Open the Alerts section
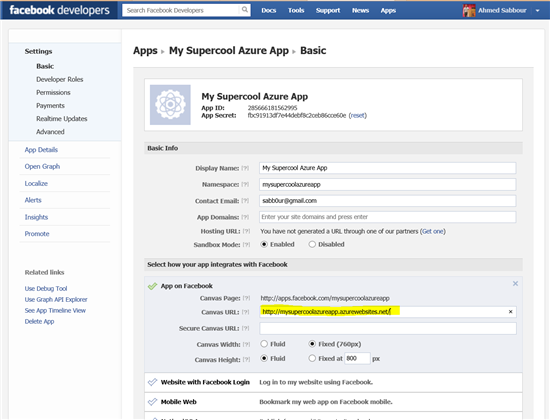This screenshot has width=550, height=420. coord(33,200)
